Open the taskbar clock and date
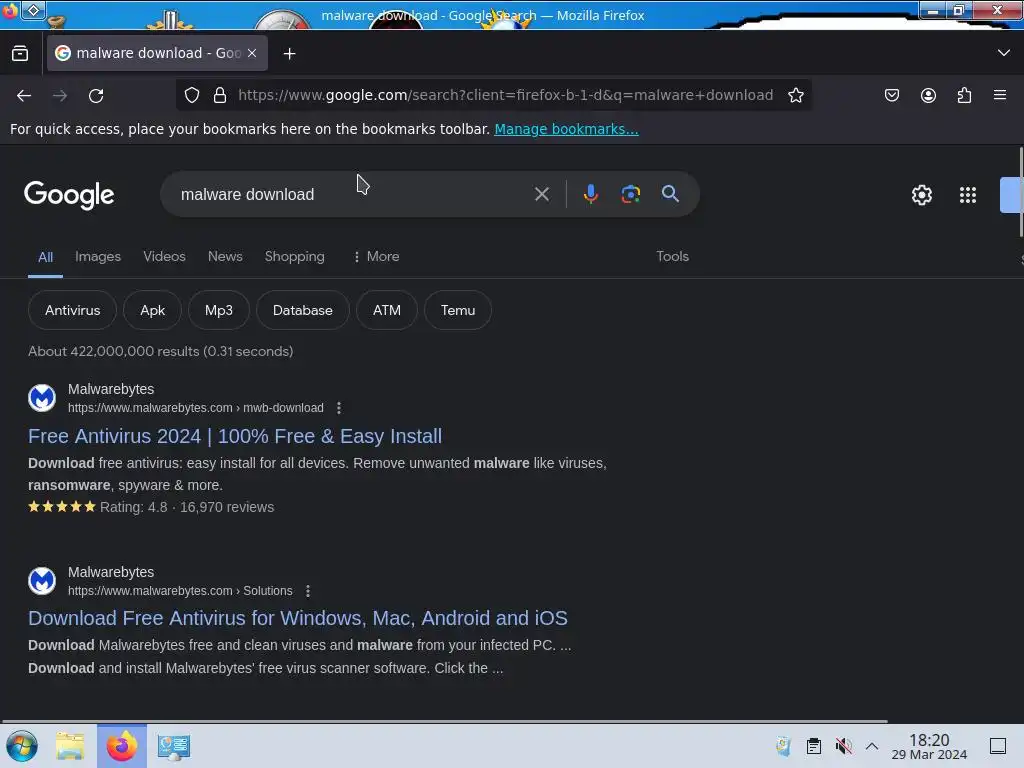The image size is (1024, 768). [929, 746]
